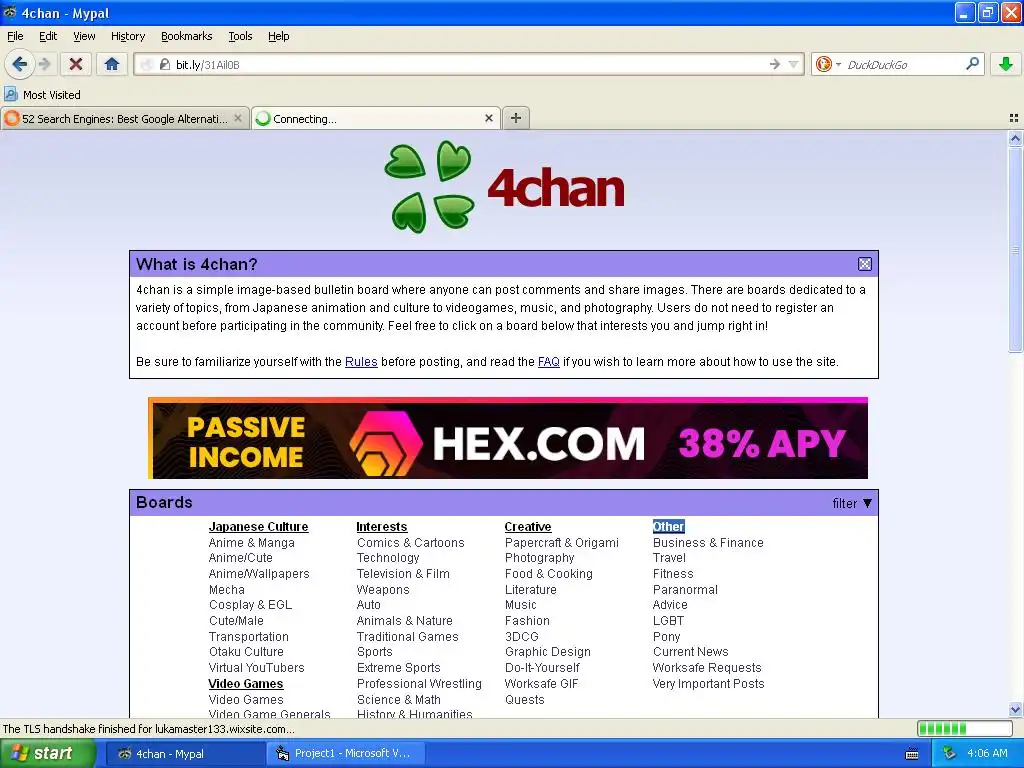Viewport: 1024px width, 768px height.
Task: Open the Help menu
Action: [x=279, y=36]
